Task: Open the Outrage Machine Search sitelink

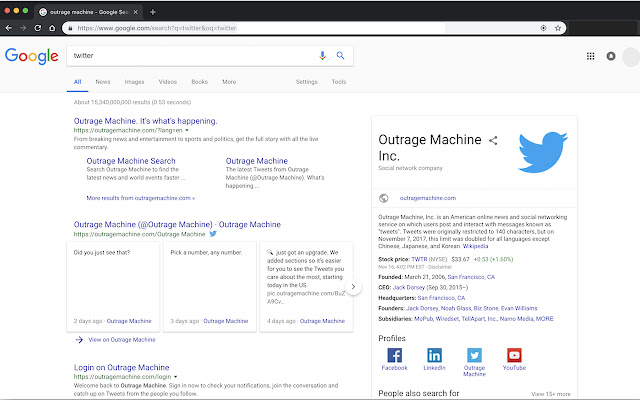Action: [131, 161]
